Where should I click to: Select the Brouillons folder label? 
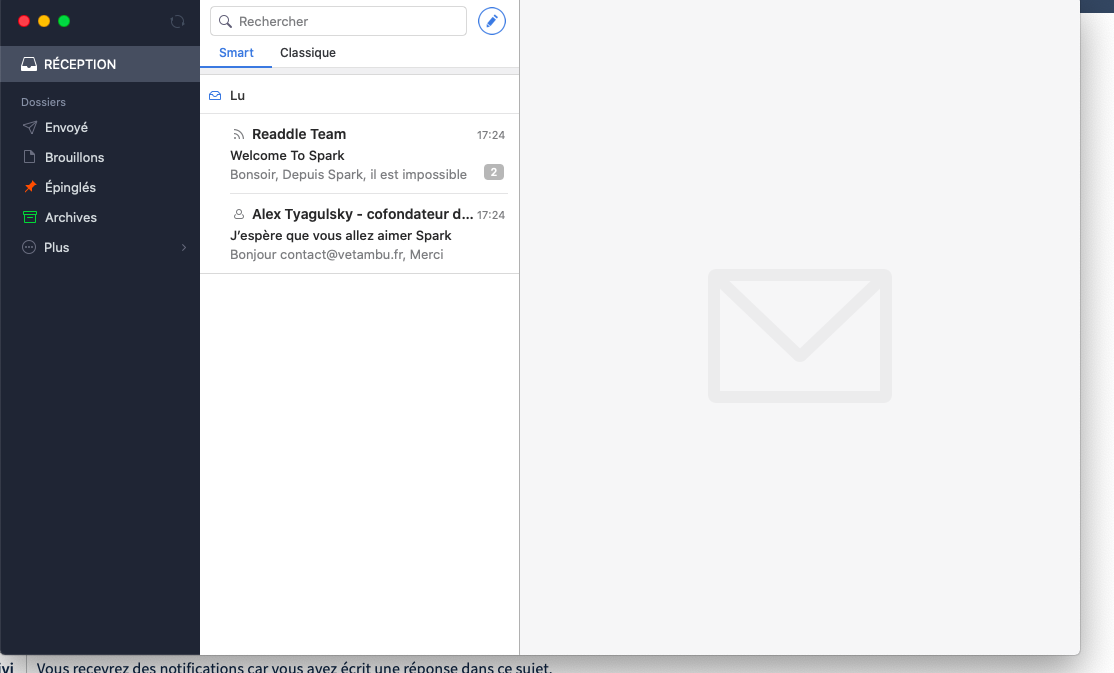pyautogui.click(x=74, y=158)
